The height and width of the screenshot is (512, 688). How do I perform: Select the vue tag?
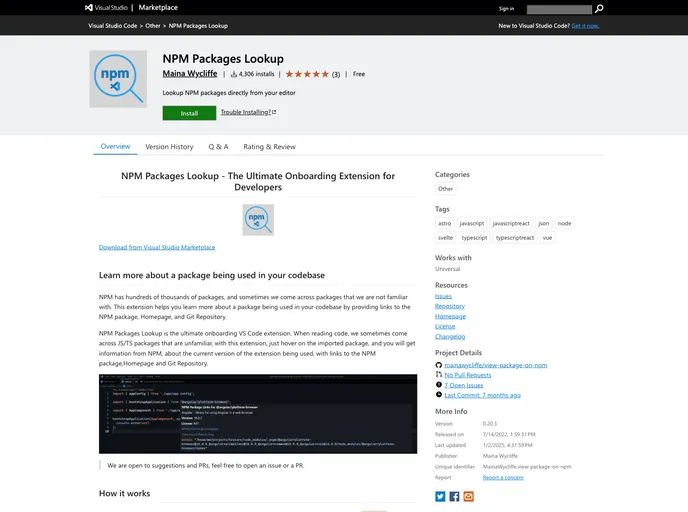tap(547, 237)
